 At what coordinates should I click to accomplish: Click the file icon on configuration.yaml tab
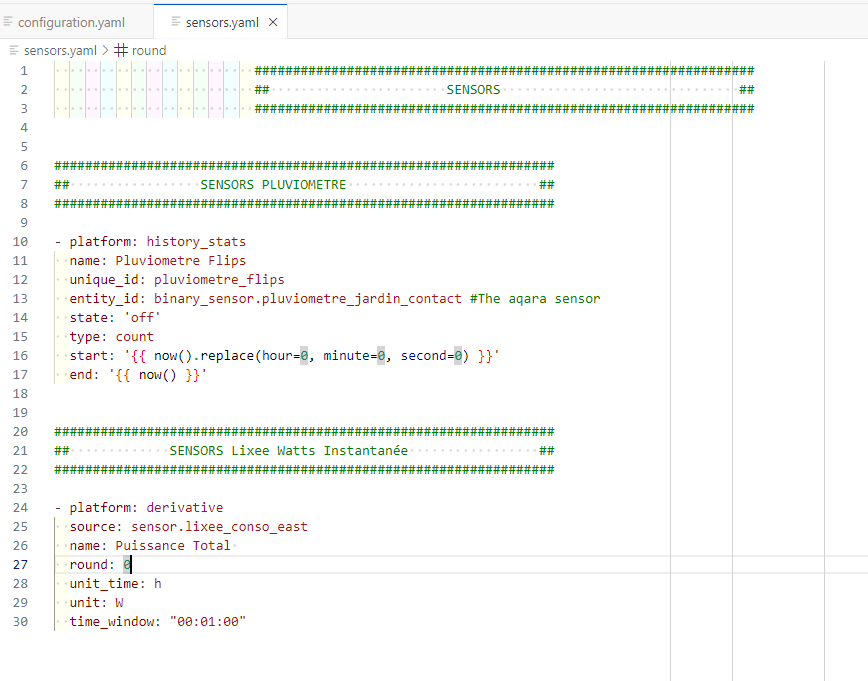[8, 22]
